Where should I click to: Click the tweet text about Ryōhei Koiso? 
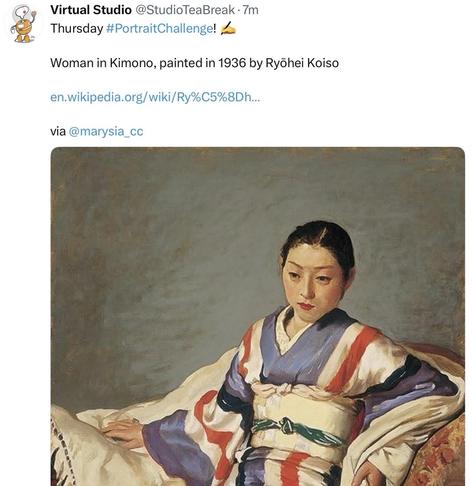tap(194, 63)
